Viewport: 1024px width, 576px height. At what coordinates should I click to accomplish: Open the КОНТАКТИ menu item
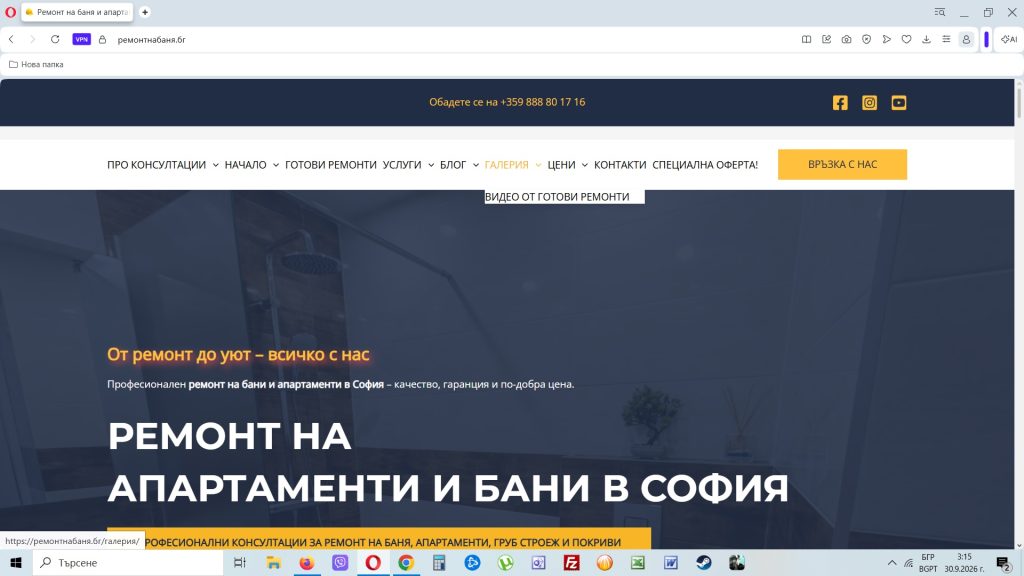point(620,165)
